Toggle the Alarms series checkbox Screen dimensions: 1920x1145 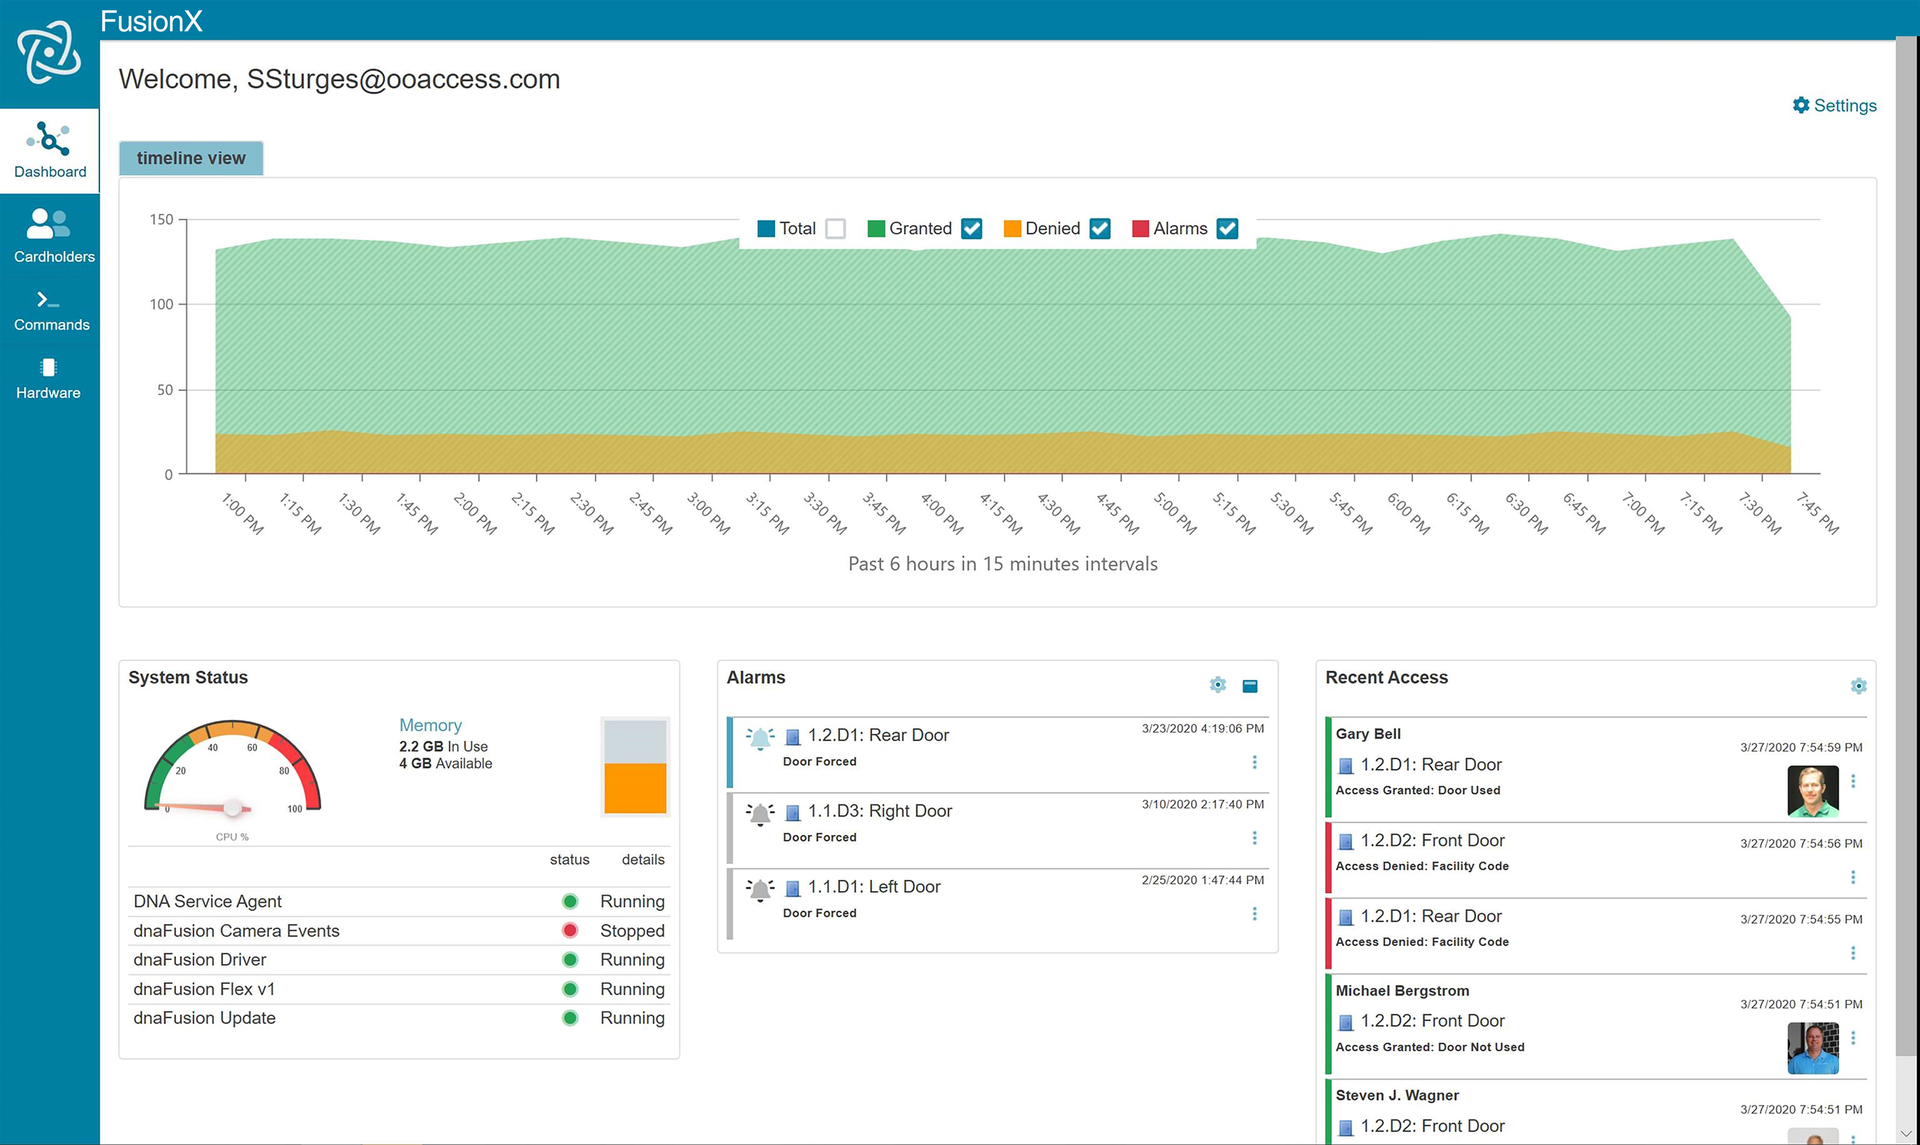click(x=1227, y=229)
